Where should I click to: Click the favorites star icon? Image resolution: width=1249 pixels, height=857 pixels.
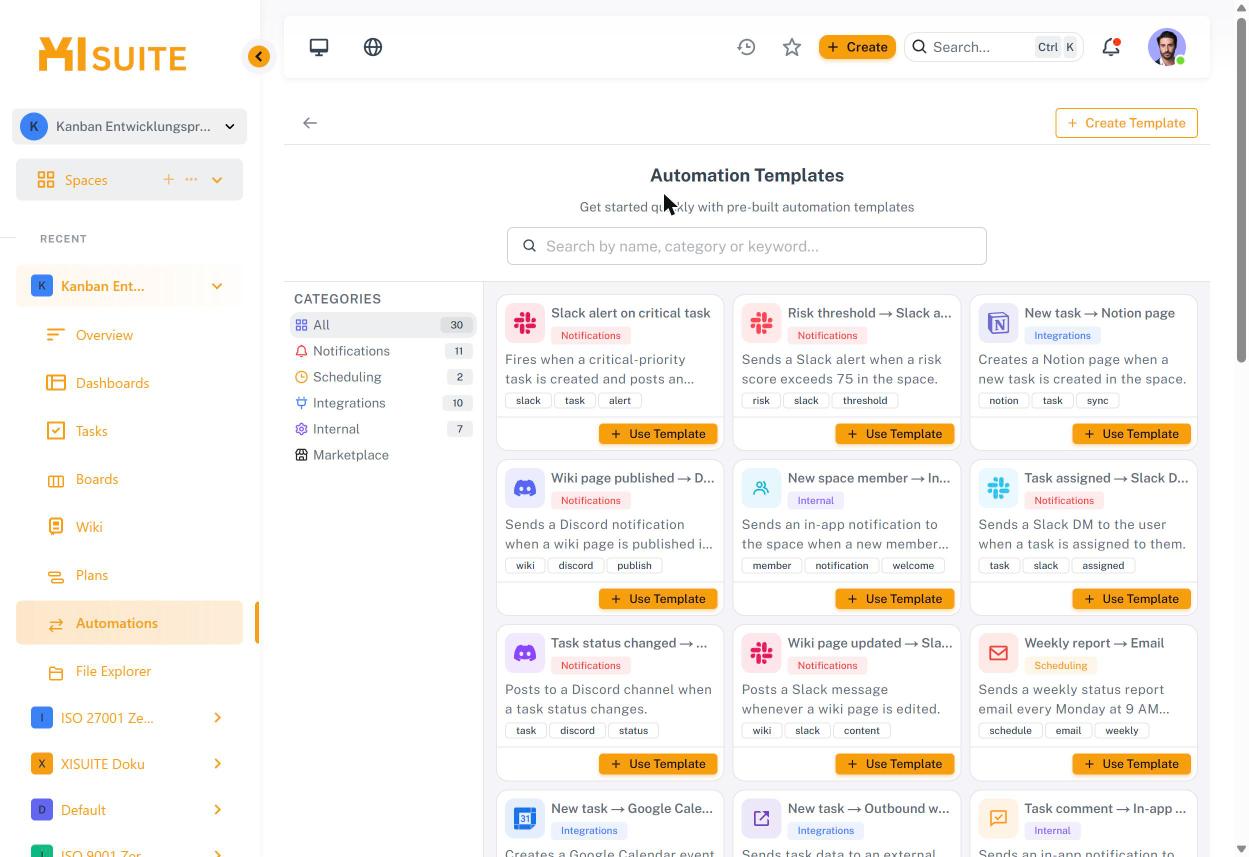[x=792, y=47]
